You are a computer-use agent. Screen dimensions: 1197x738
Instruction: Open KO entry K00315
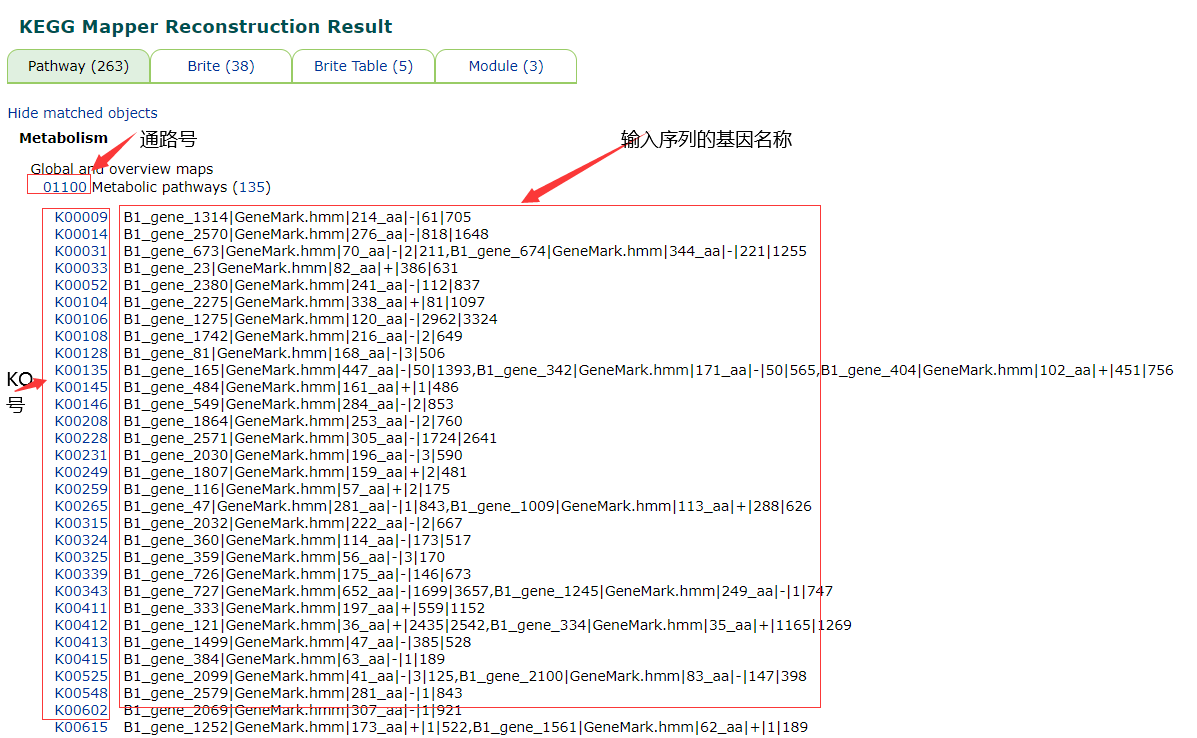point(81,523)
